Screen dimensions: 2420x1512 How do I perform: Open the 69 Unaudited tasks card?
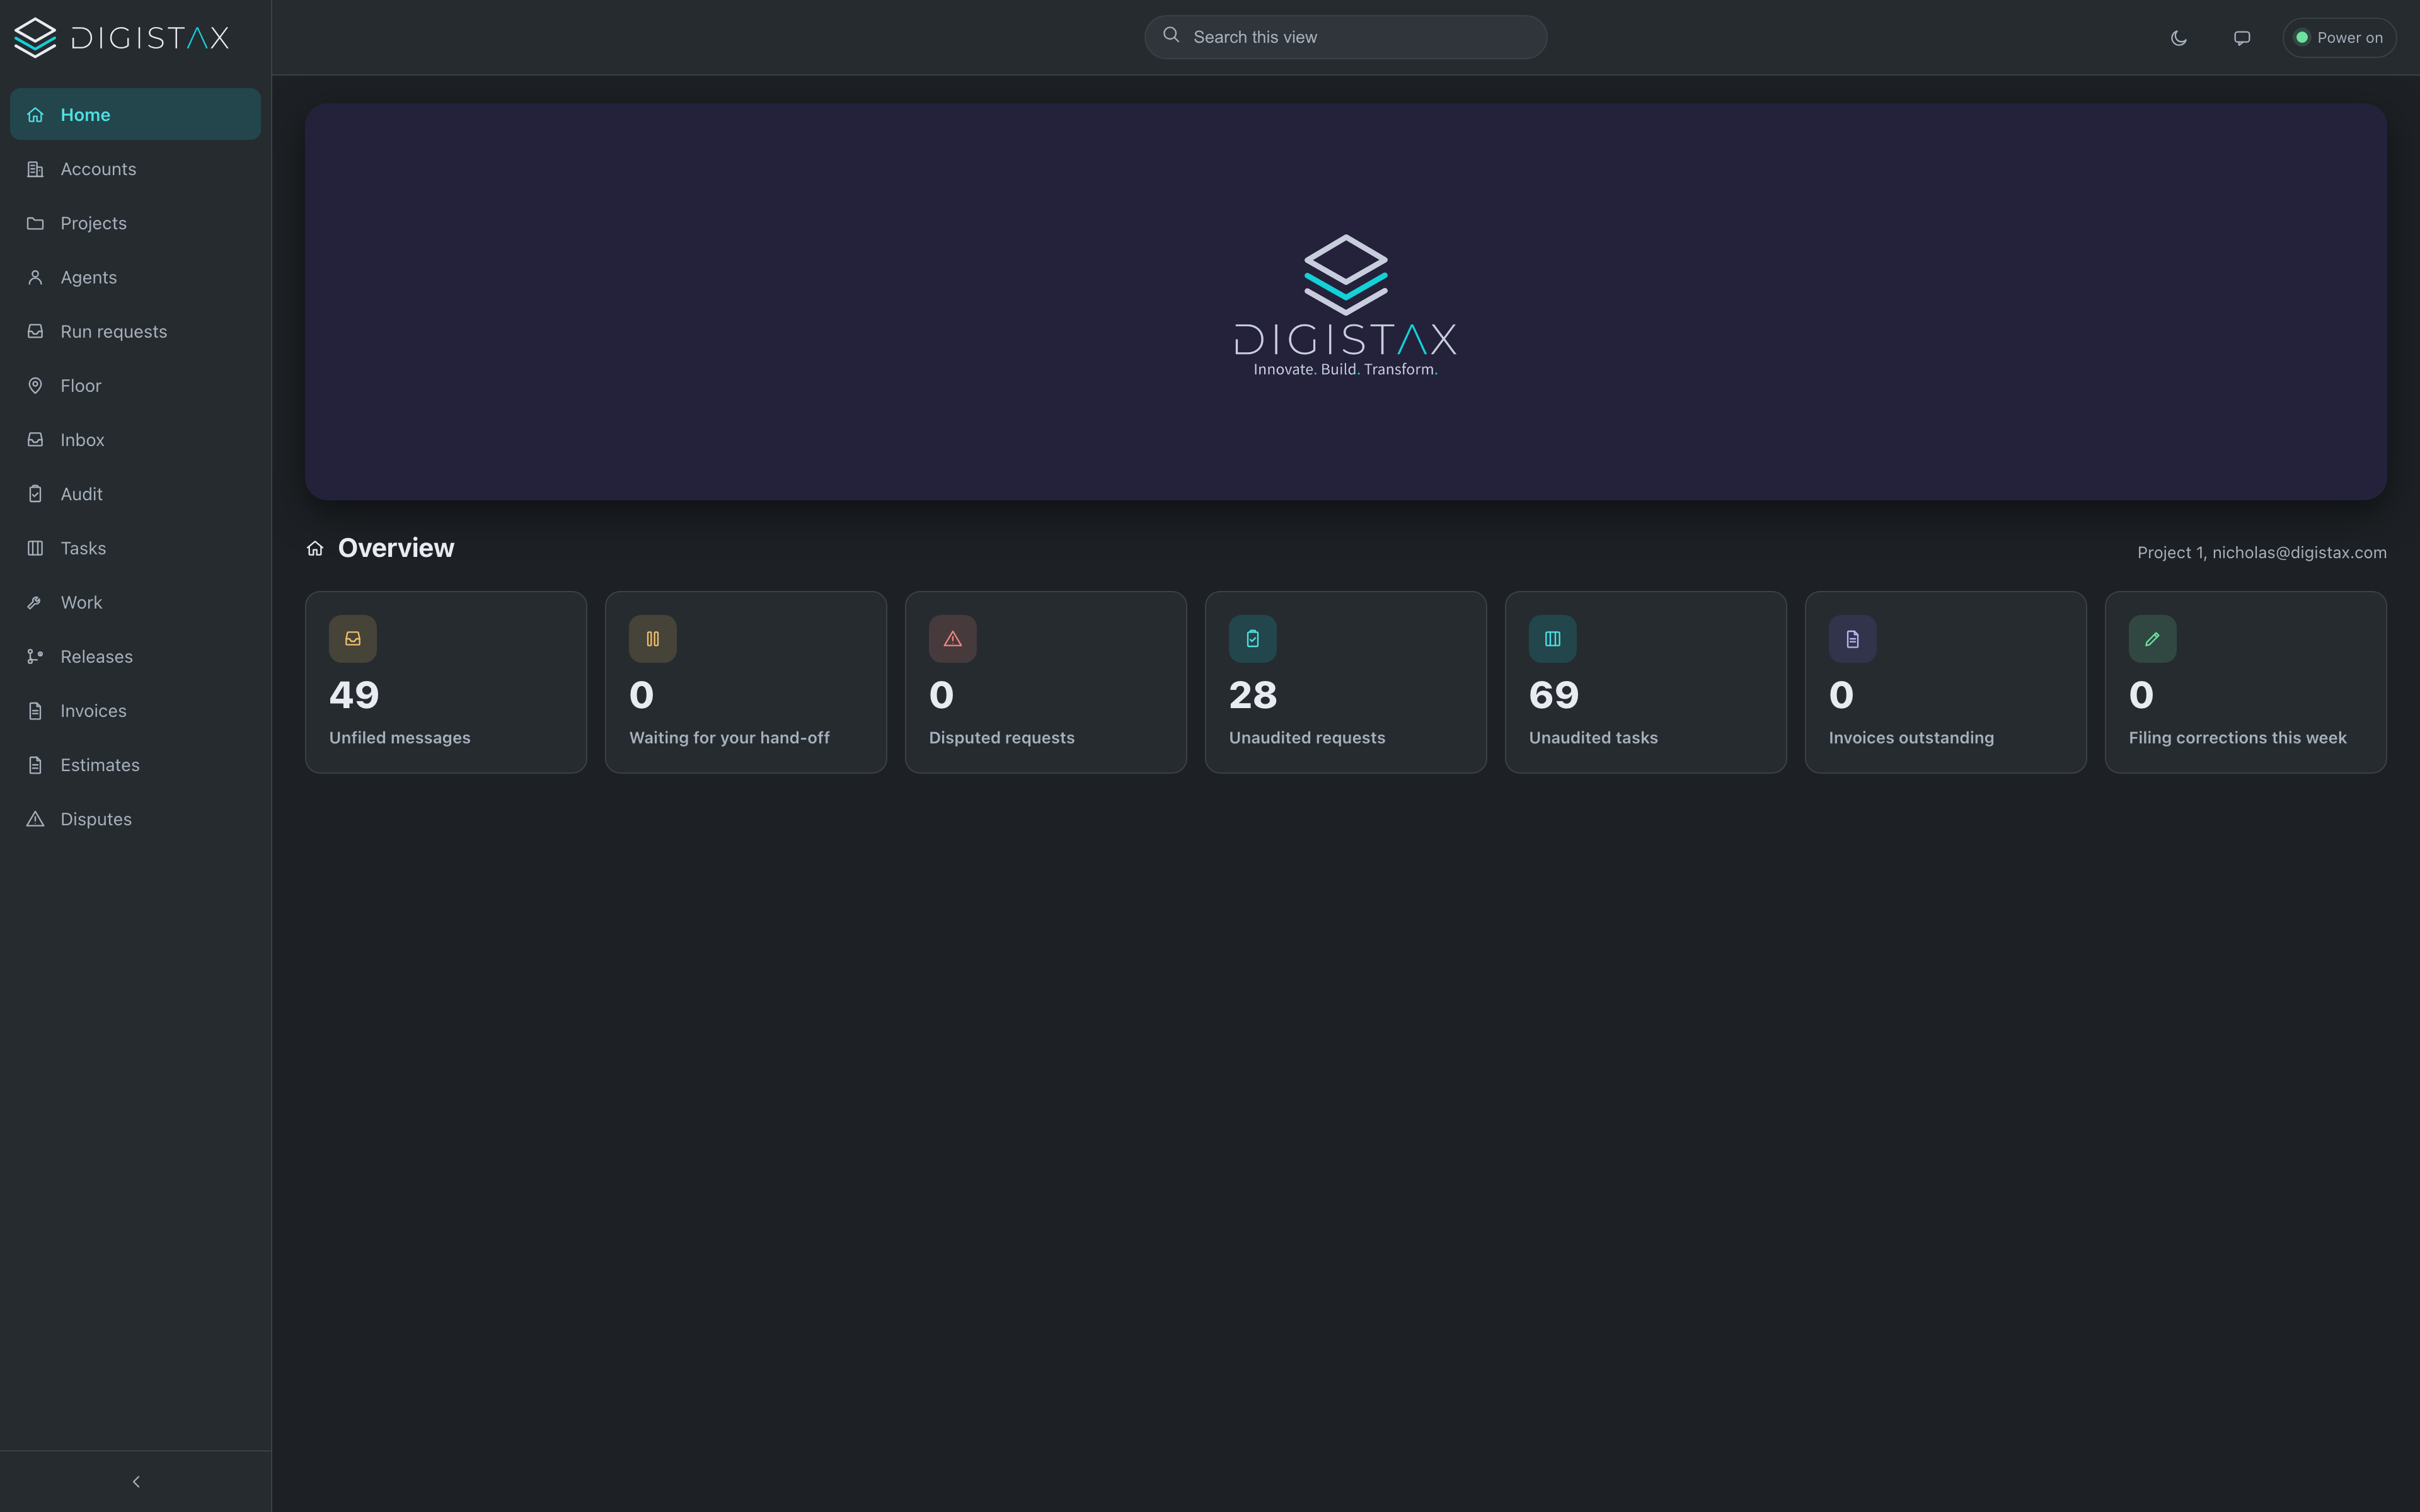[1646, 682]
